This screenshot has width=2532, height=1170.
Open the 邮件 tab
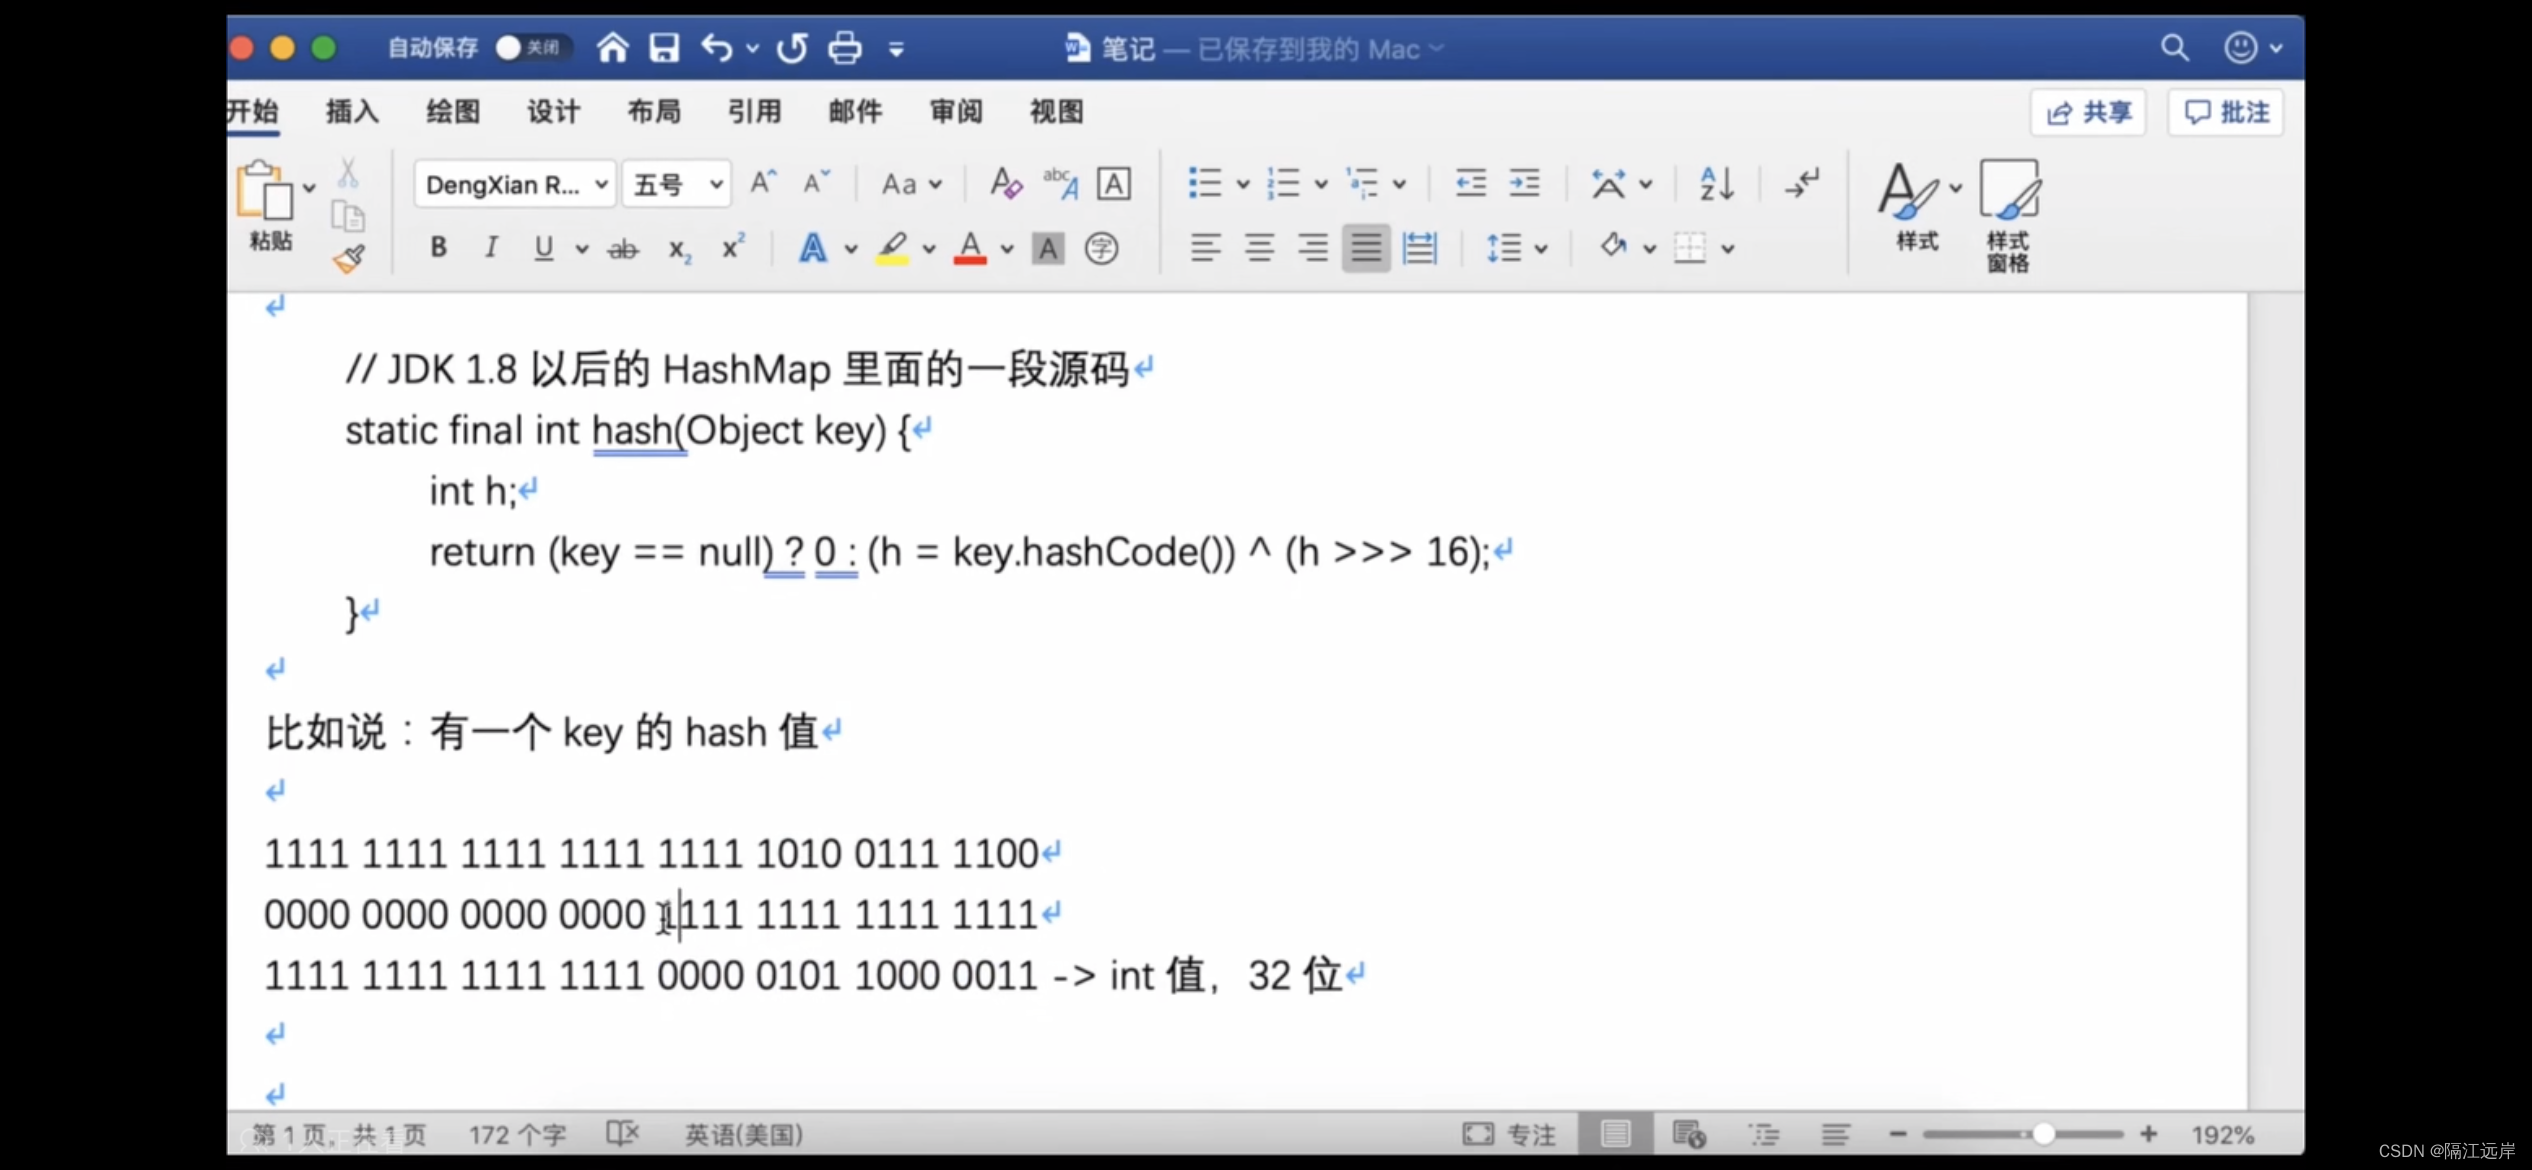856,111
